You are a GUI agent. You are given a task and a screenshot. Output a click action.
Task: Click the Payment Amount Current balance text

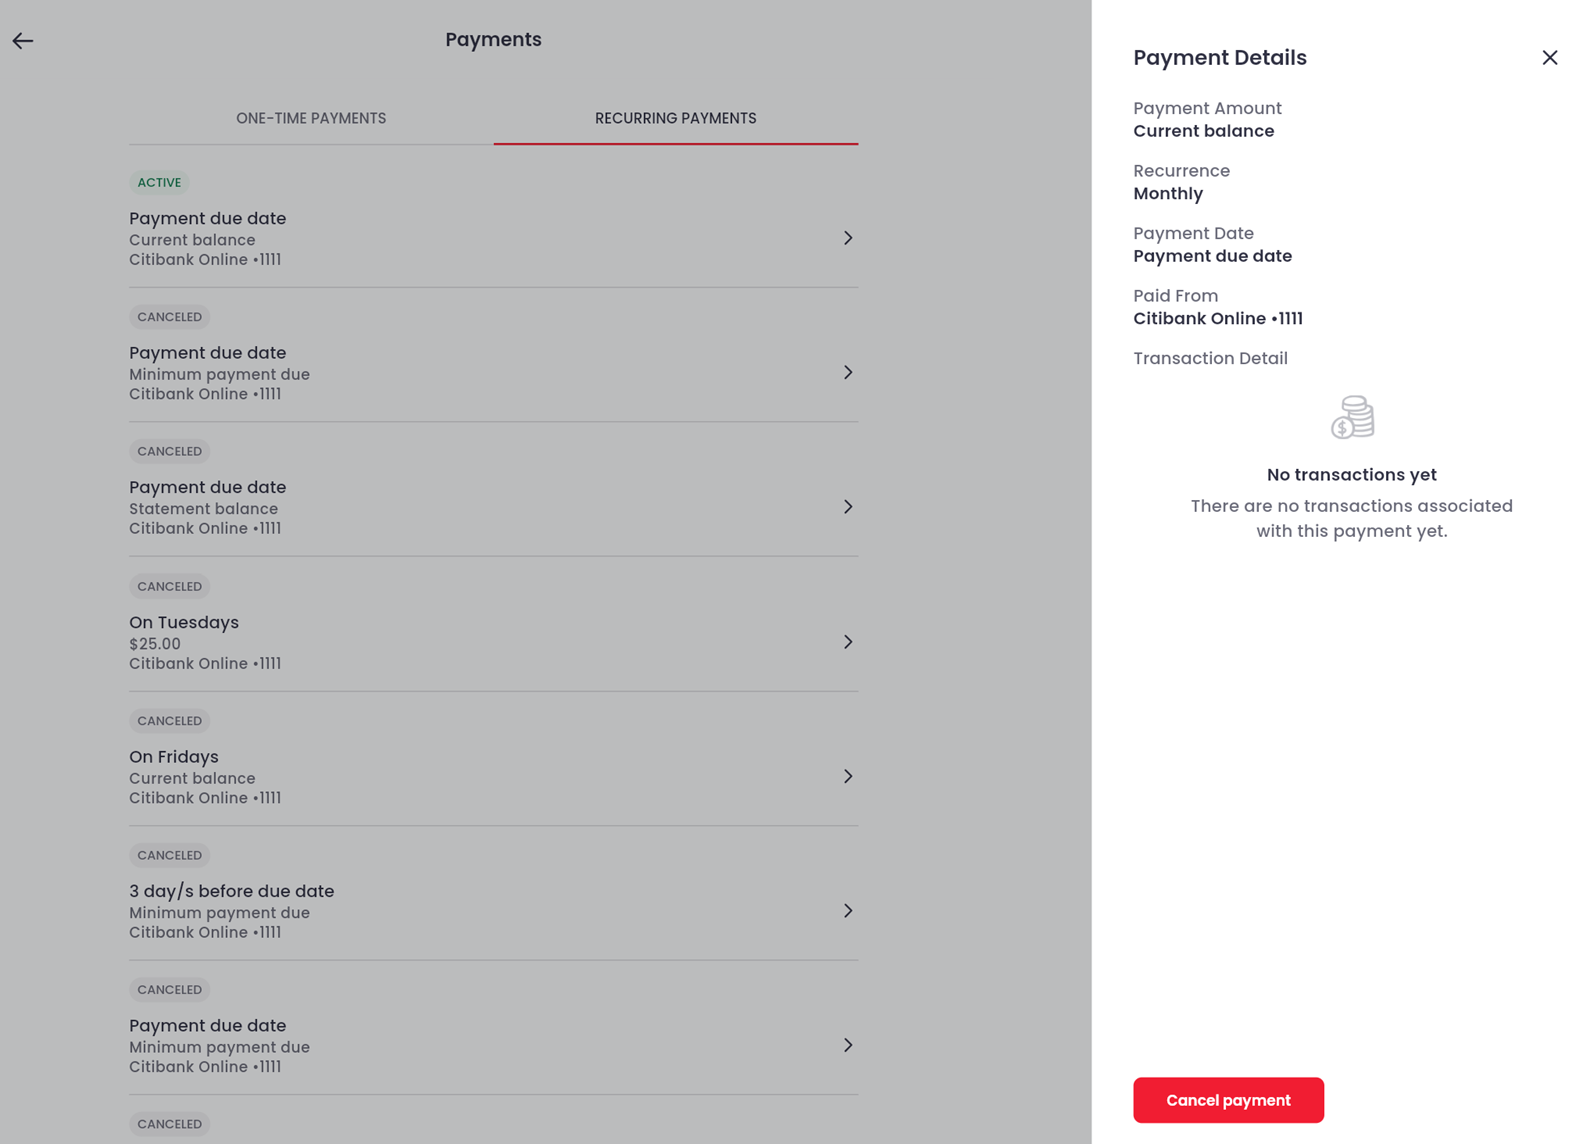click(1203, 131)
